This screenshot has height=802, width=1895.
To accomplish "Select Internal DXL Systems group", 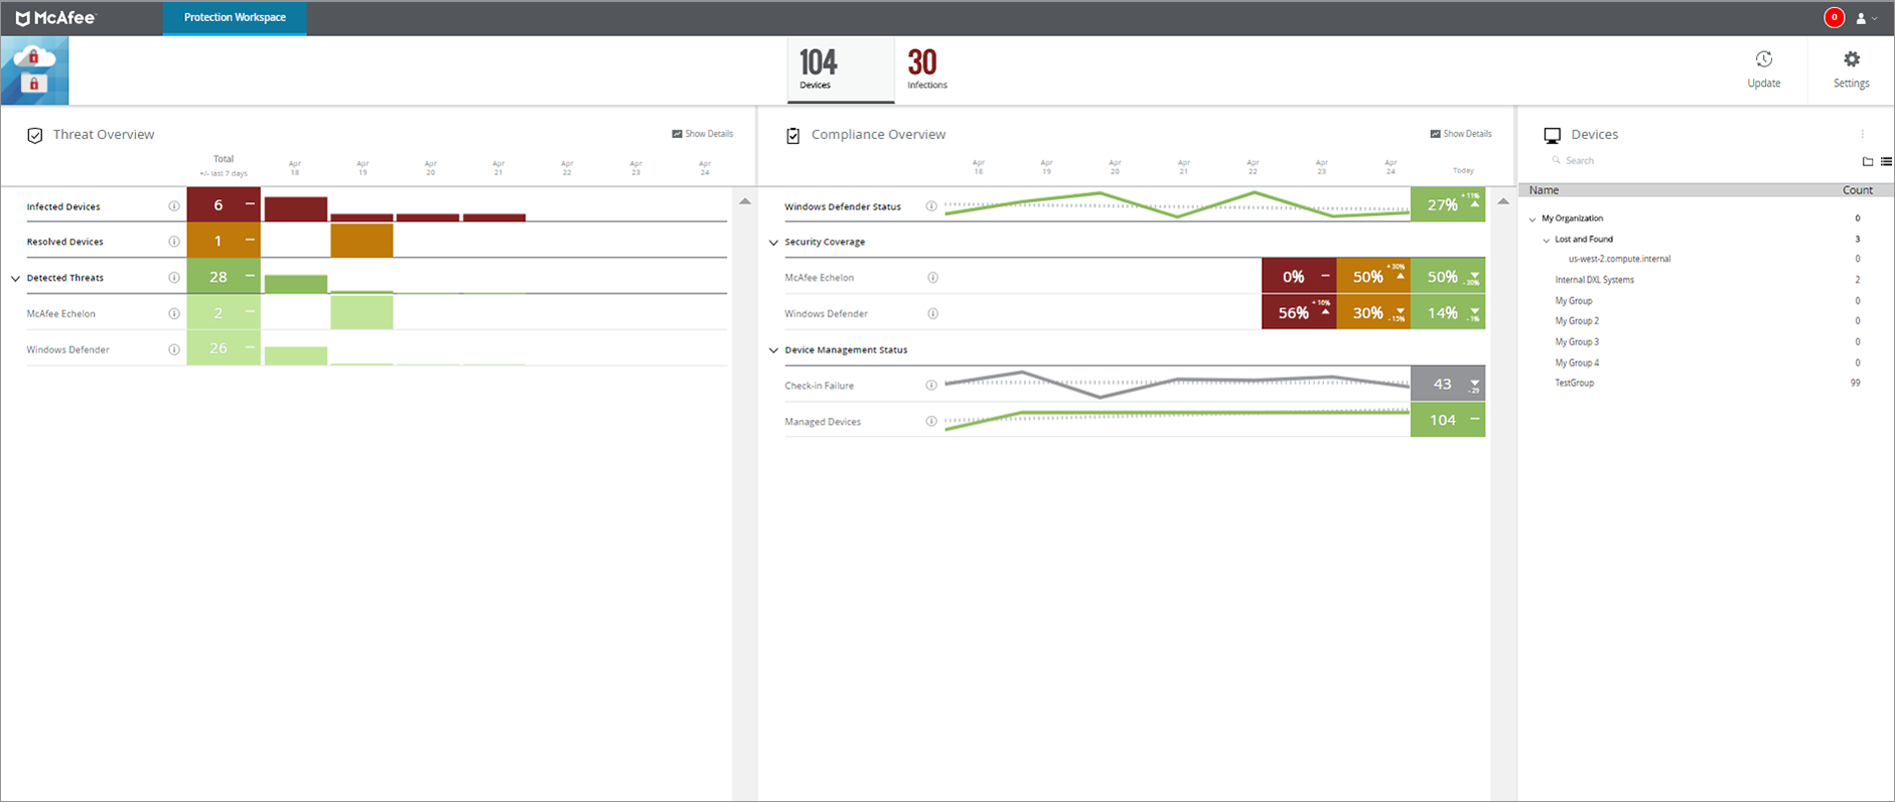I will (x=1594, y=280).
